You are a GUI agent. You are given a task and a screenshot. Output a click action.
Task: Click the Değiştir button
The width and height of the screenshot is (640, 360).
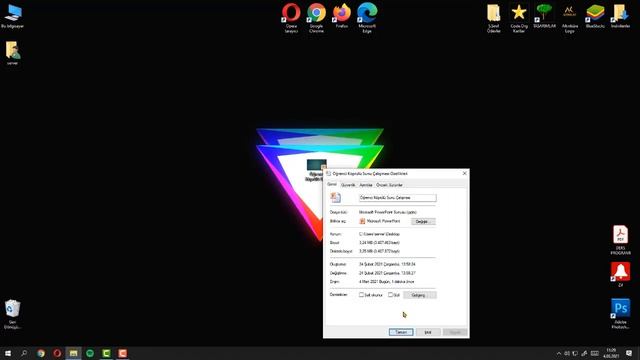(423, 222)
